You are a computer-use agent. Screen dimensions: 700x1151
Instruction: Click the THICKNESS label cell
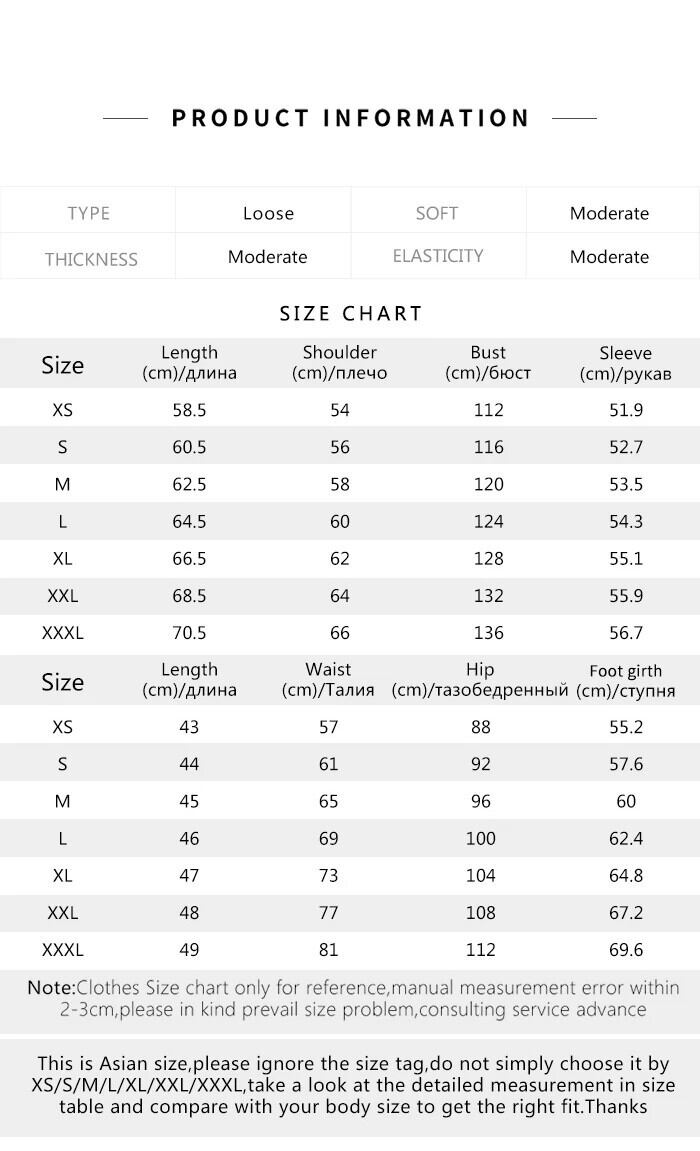[90, 258]
